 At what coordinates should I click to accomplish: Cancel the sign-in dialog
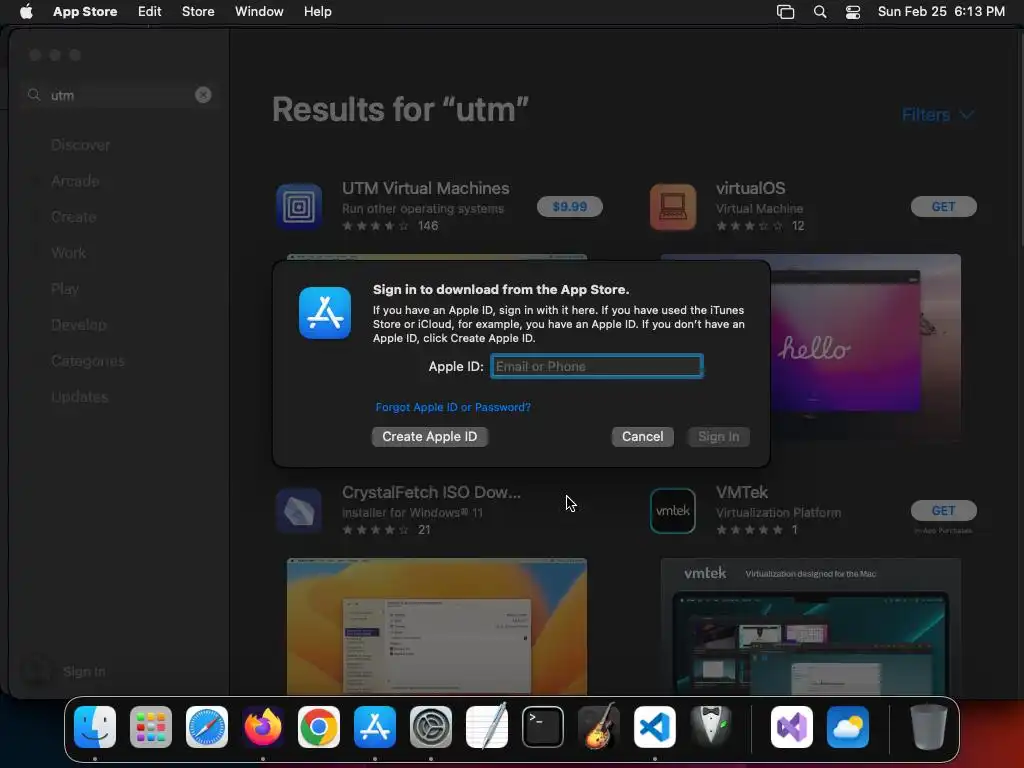click(x=643, y=437)
